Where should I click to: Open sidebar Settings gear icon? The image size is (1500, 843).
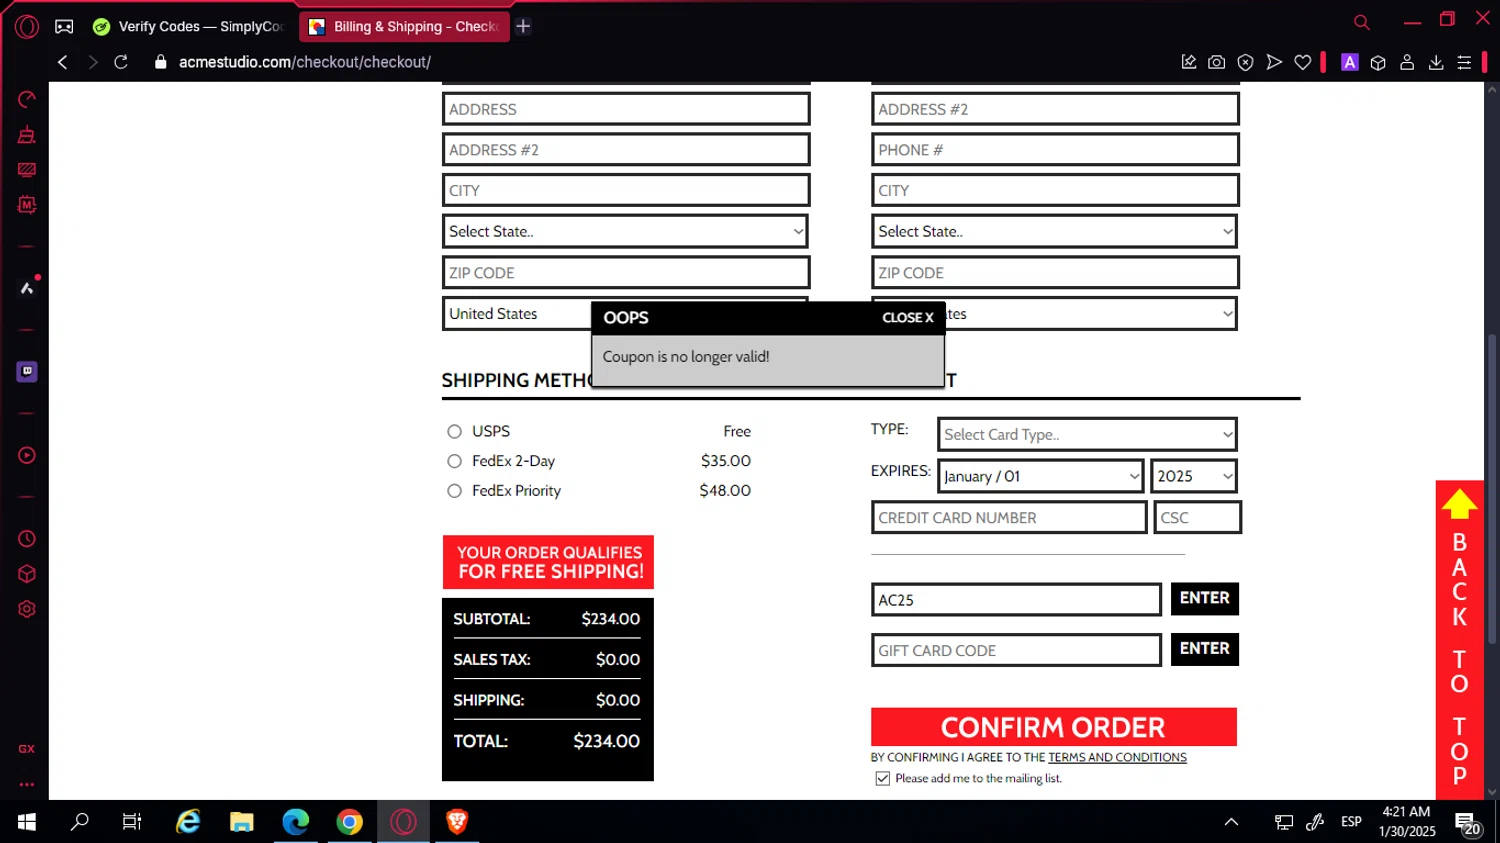point(27,609)
